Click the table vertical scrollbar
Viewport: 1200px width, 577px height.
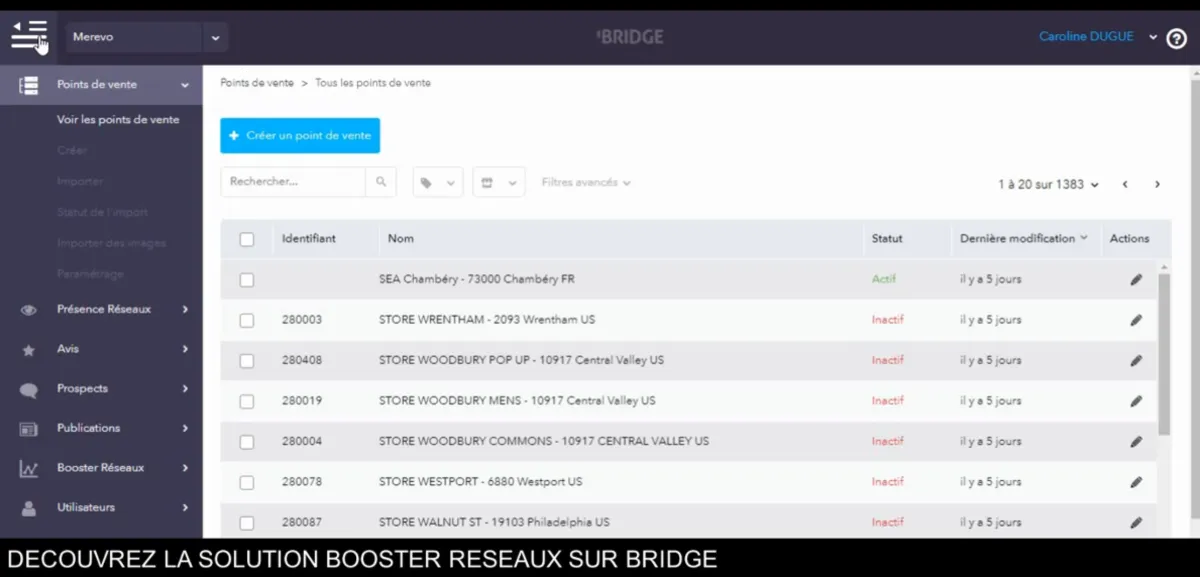tap(1164, 353)
